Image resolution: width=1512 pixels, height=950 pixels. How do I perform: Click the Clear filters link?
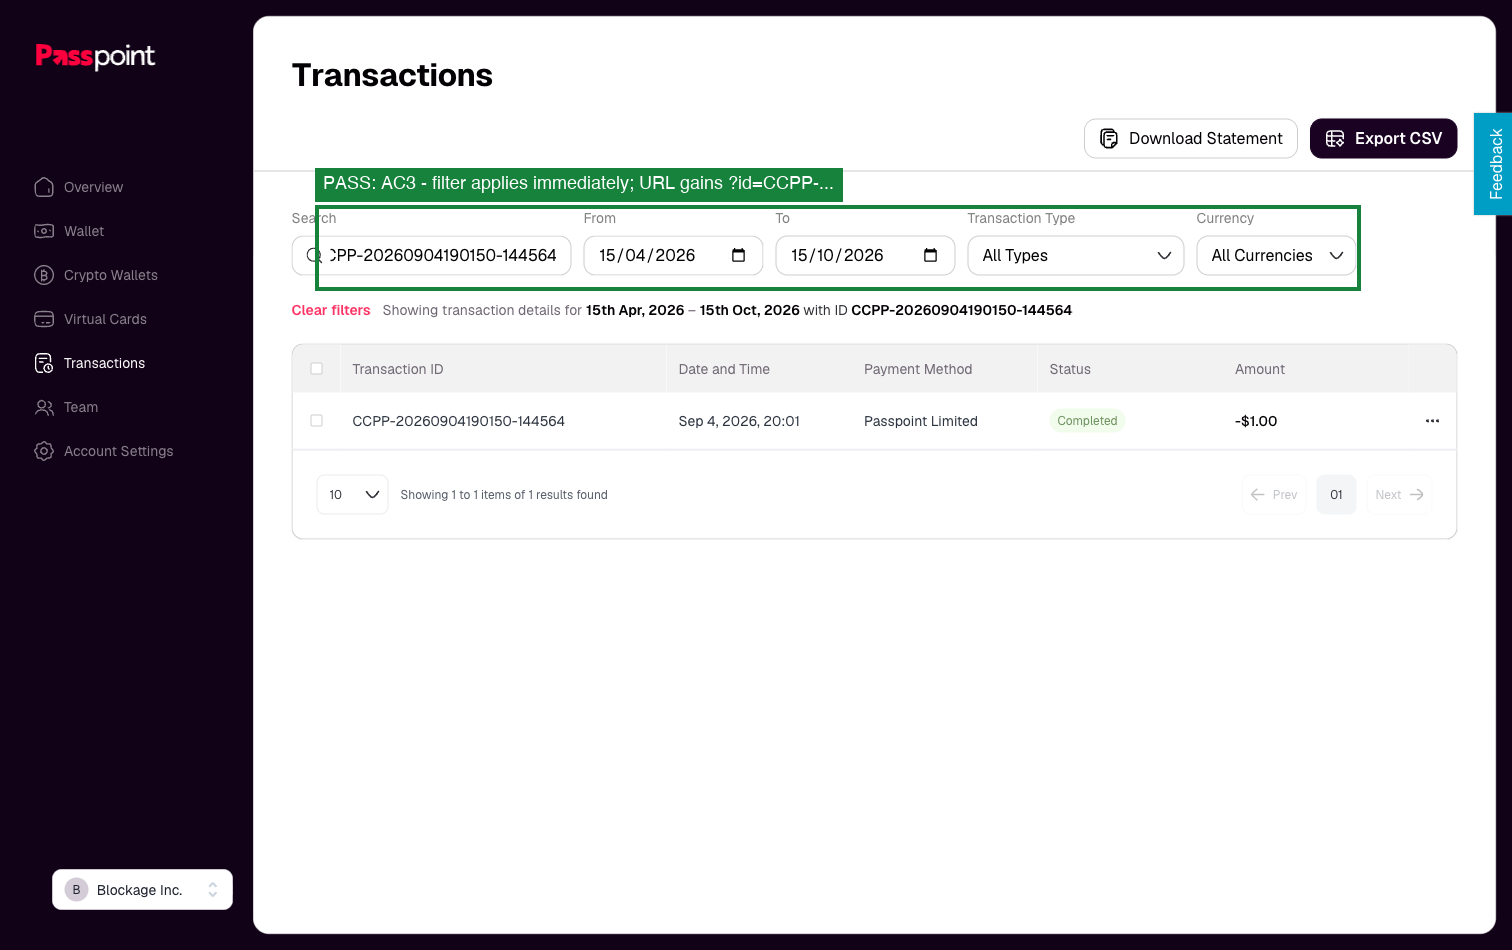click(331, 310)
